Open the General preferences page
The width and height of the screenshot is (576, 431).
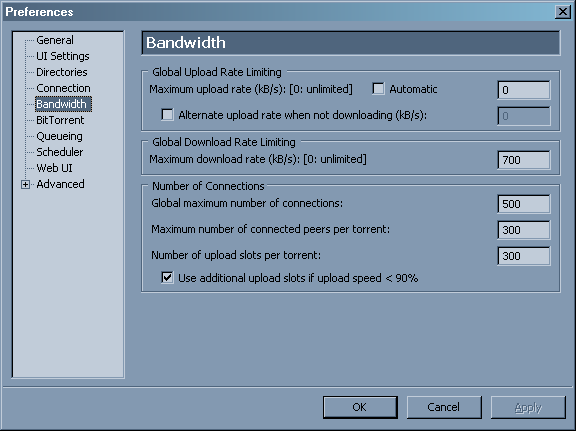coord(55,40)
